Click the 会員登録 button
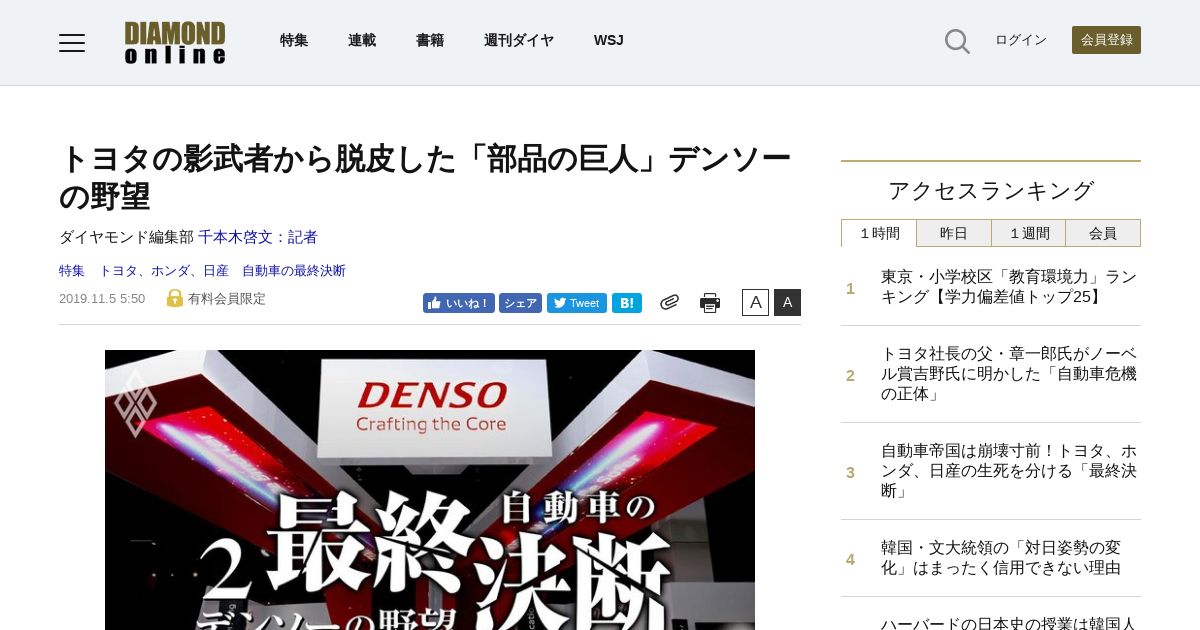 click(x=1106, y=40)
